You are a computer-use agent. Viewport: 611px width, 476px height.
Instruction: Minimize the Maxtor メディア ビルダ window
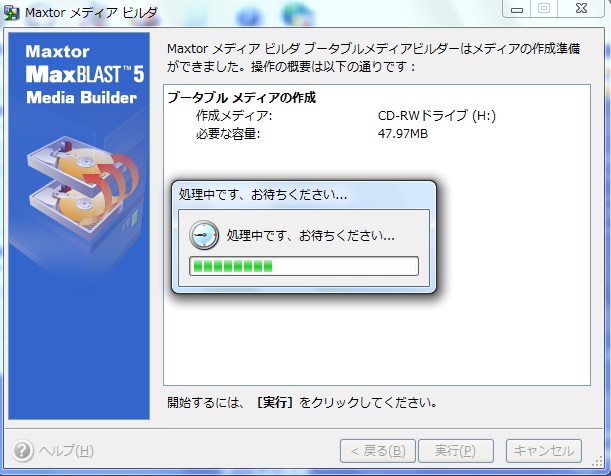[517, 9]
